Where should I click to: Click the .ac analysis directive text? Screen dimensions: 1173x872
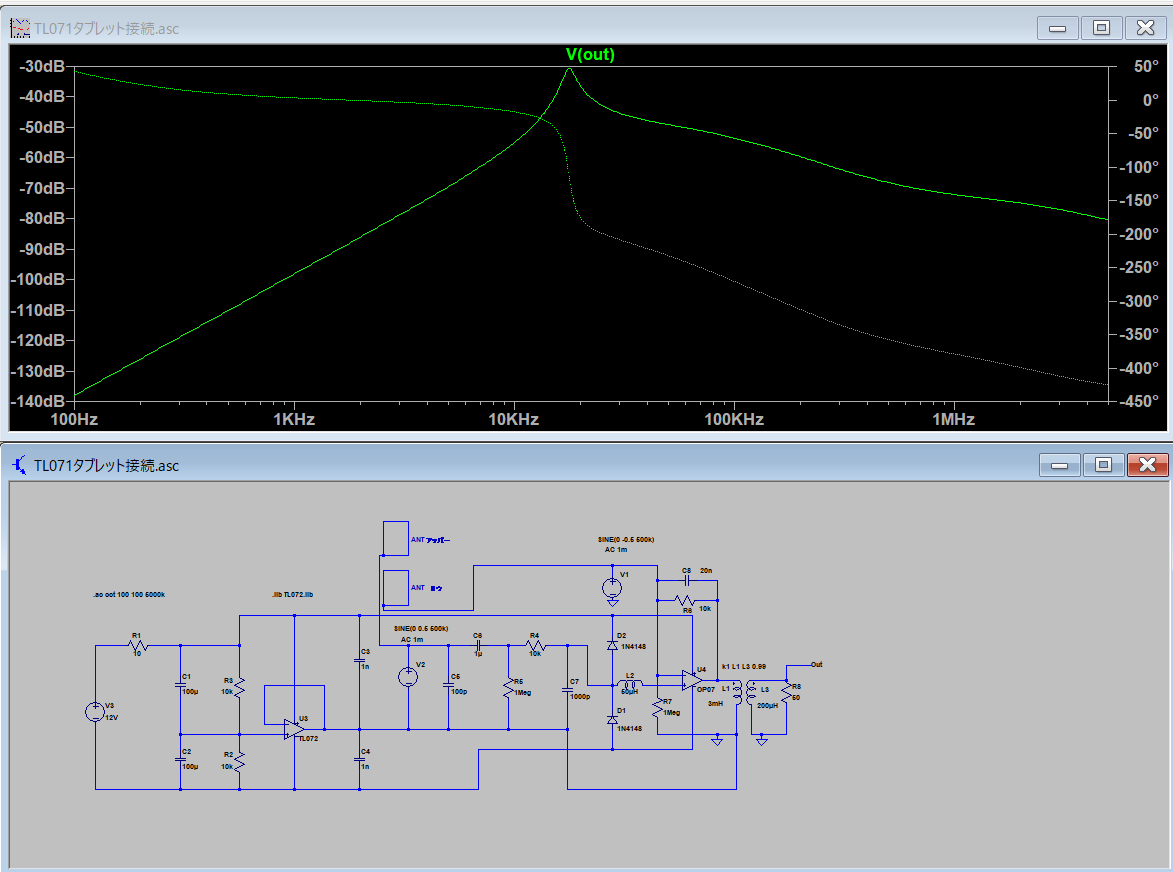tap(129, 594)
